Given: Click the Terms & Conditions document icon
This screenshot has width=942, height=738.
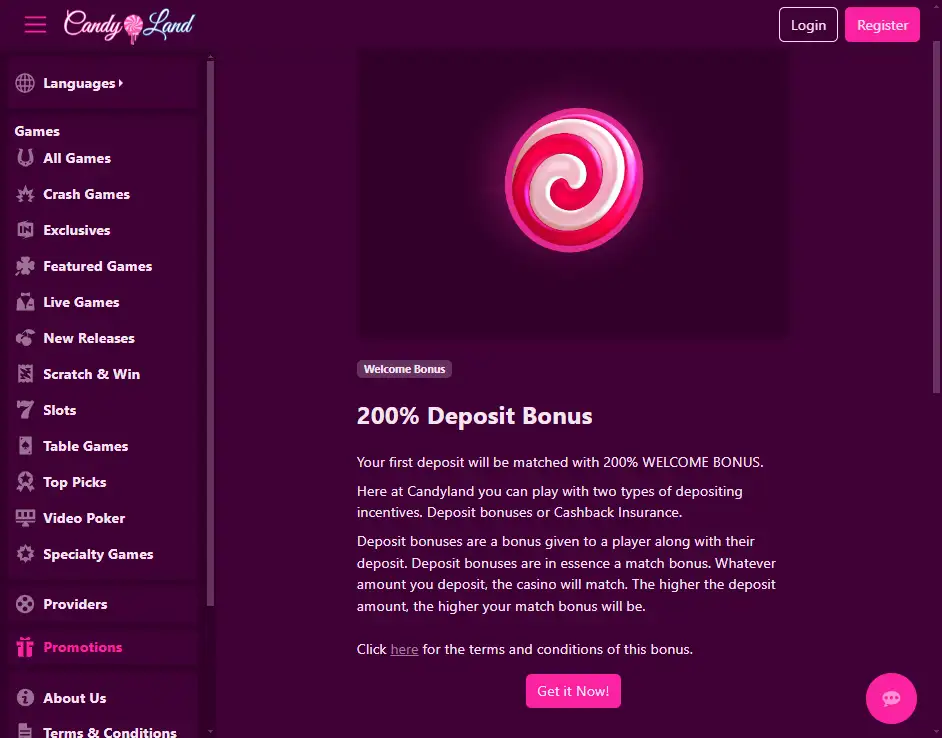Looking at the screenshot, I should click(x=25, y=731).
